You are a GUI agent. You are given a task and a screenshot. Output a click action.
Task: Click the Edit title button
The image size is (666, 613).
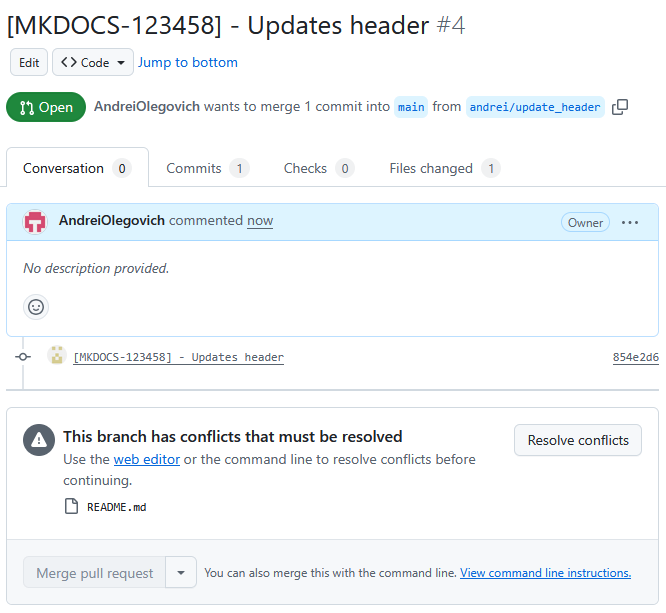pos(29,62)
